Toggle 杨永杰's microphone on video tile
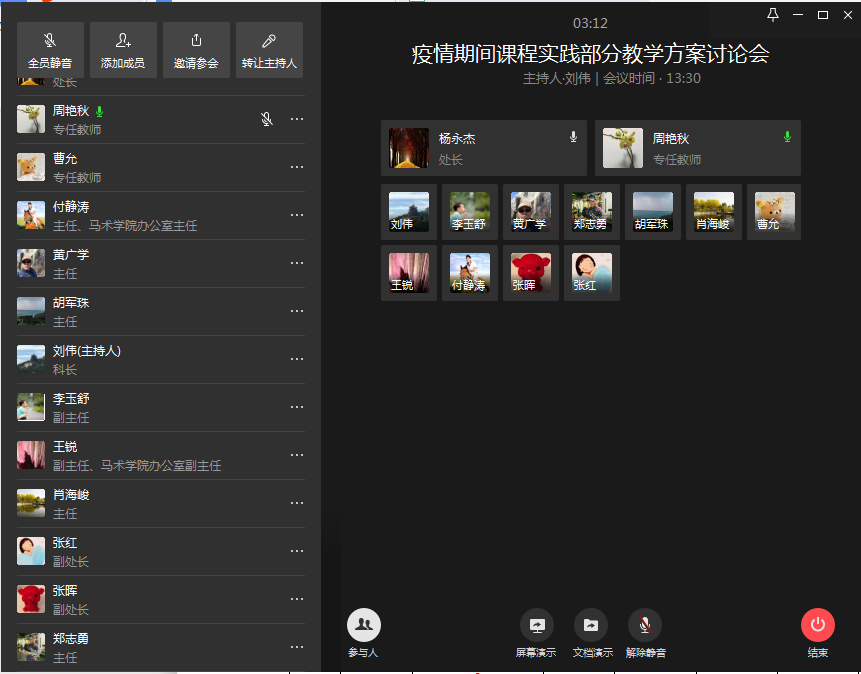861x674 pixels. coord(573,137)
